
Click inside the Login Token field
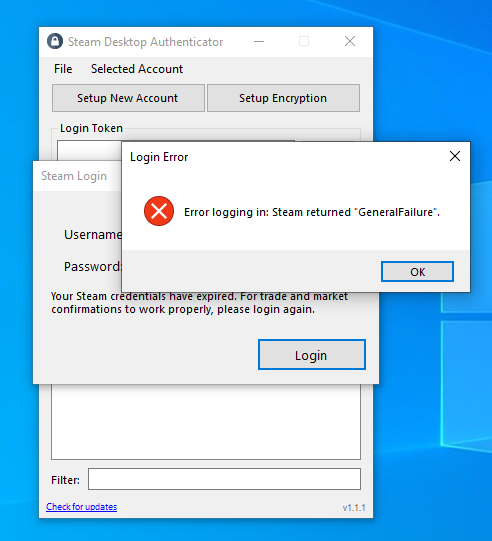89,150
